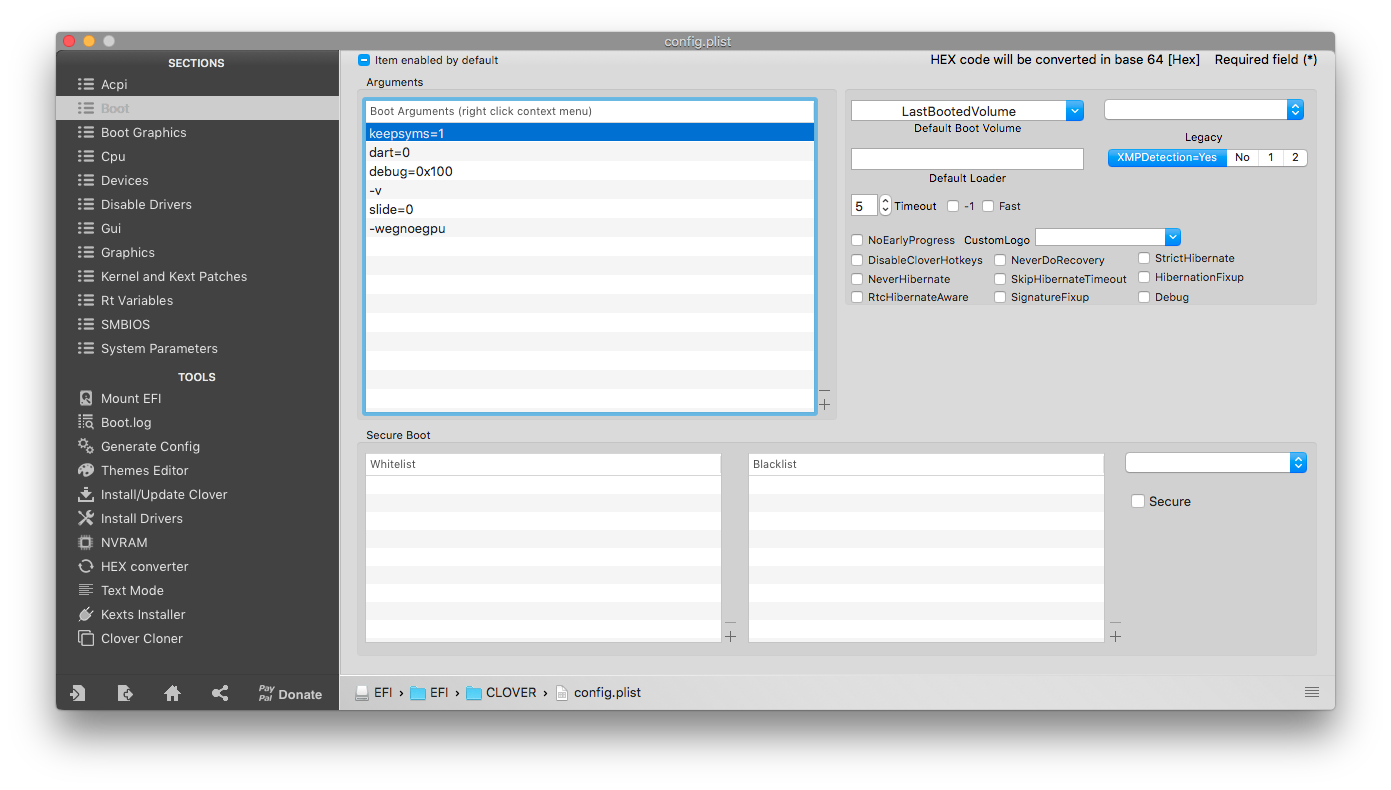This screenshot has width=1391, height=790.
Task: Toggle the Item enabled by default checkbox
Action: 364,60
